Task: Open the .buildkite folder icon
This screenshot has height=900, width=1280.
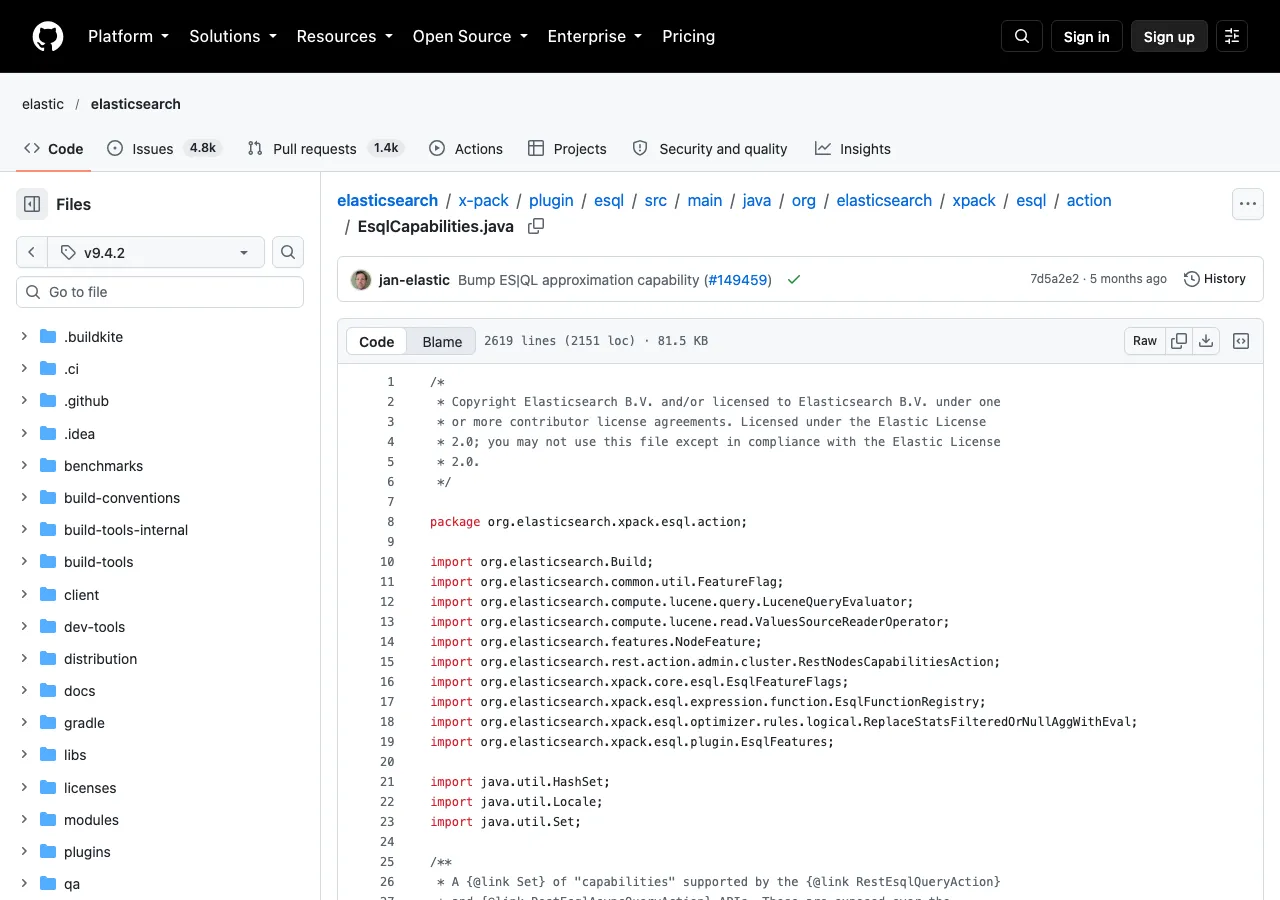Action: pyautogui.click(x=48, y=337)
